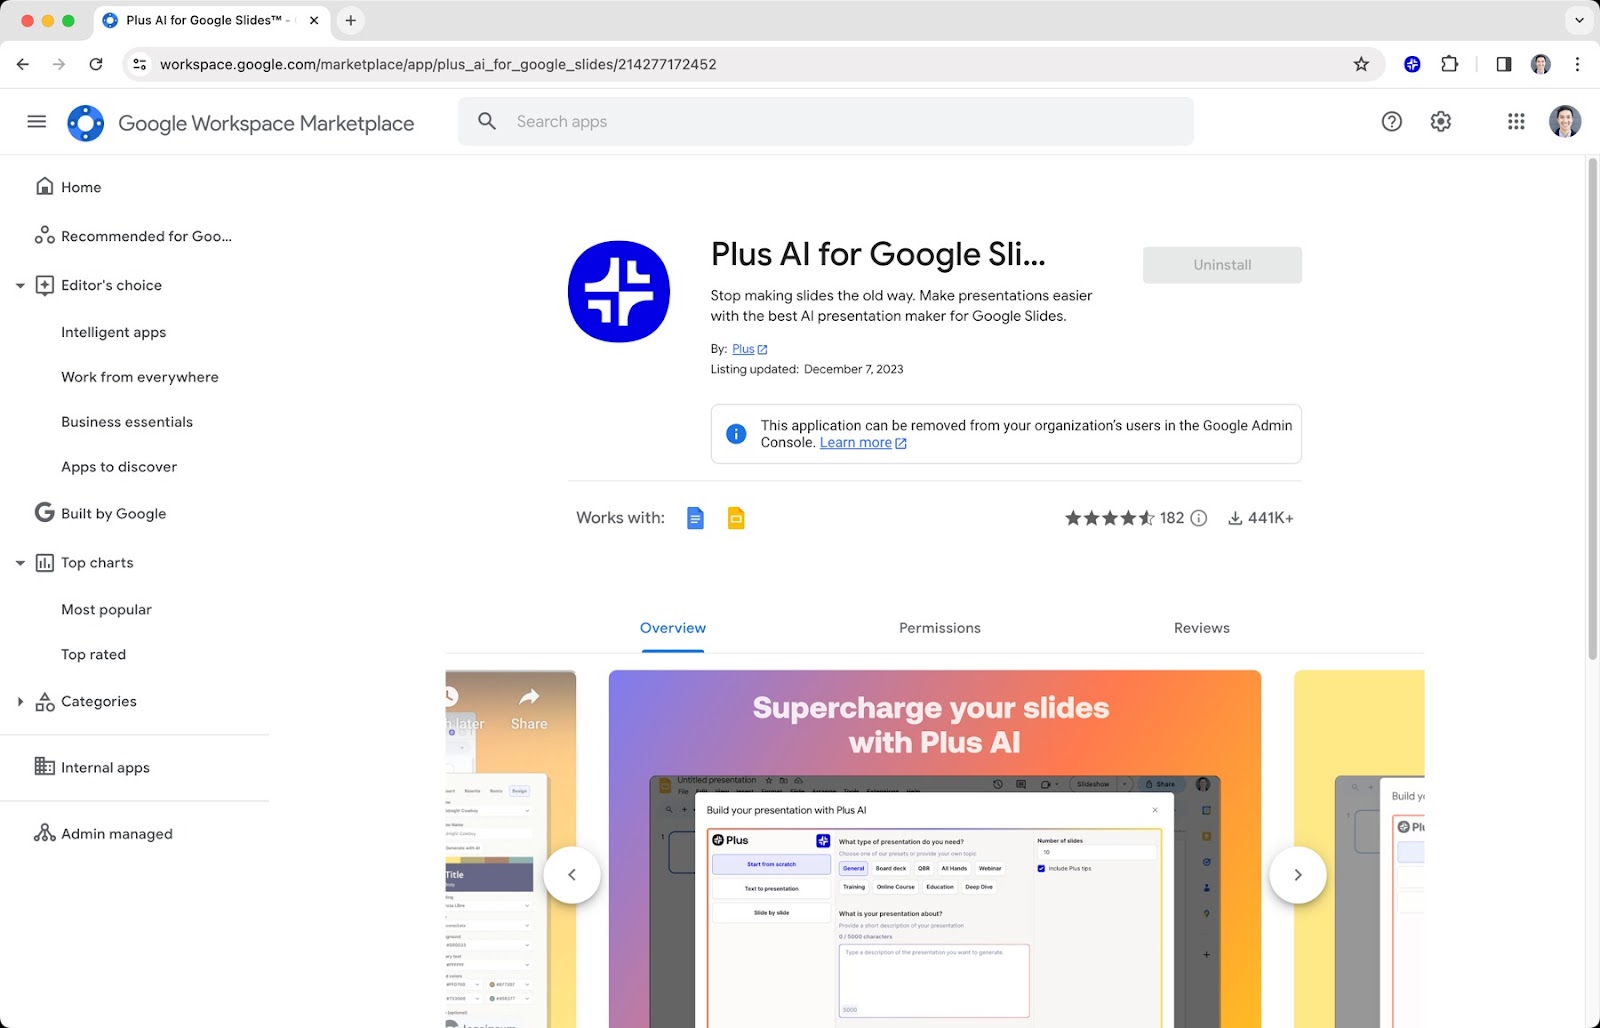Click the Google Docs works-with icon
This screenshot has width=1600, height=1028.
(x=696, y=518)
